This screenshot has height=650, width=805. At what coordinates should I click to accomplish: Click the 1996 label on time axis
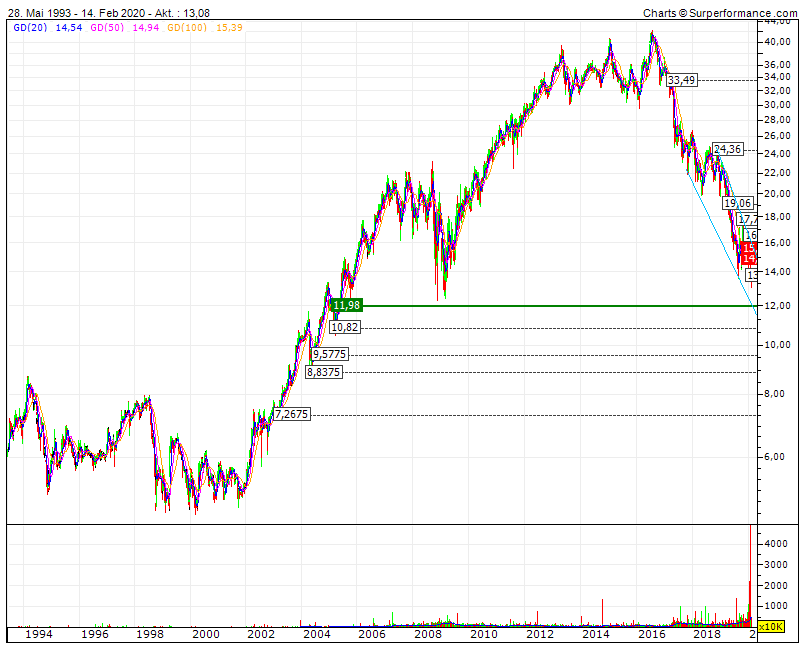(x=95, y=635)
